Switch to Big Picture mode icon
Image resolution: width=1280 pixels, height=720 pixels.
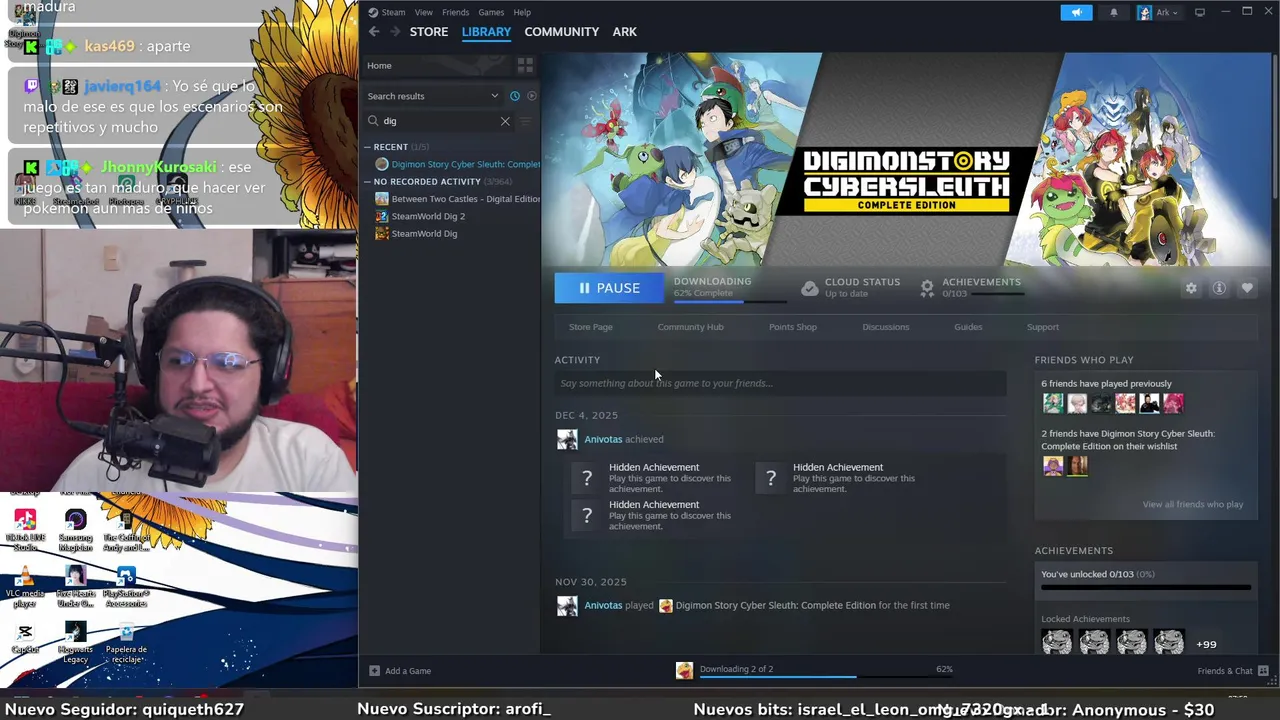(x=1200, y=12)
